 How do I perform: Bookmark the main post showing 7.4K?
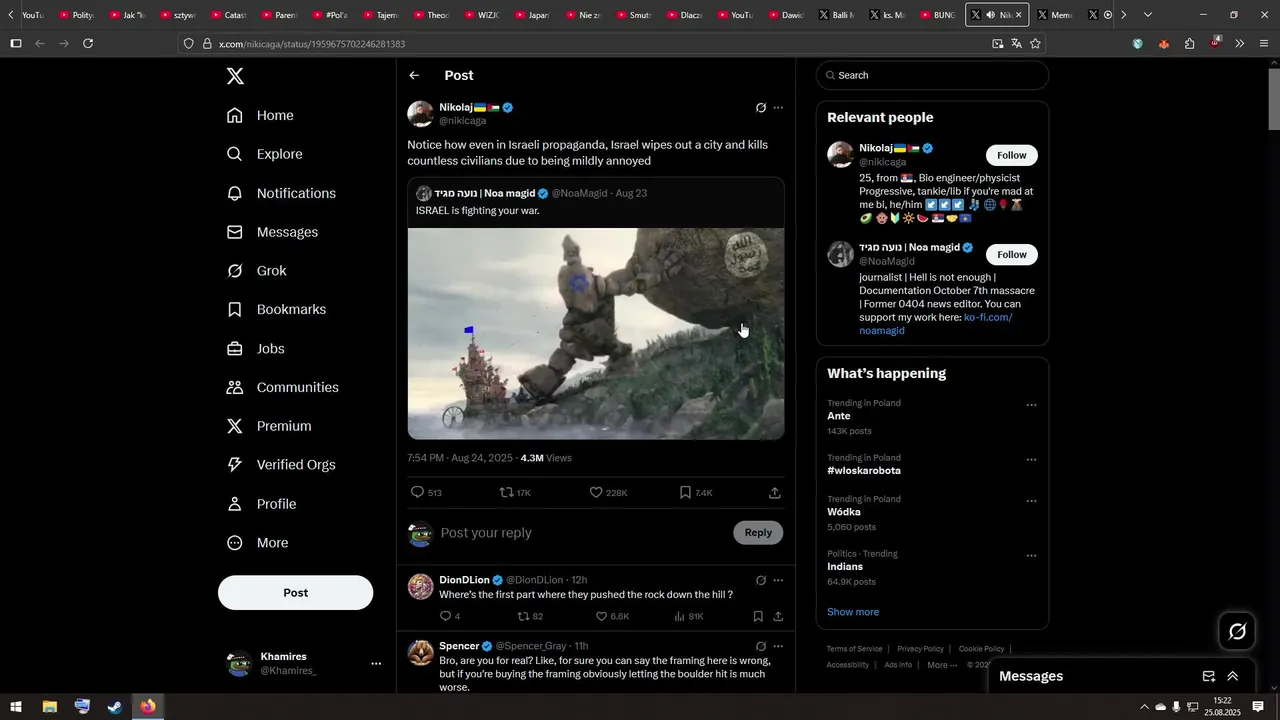(695, 493)
